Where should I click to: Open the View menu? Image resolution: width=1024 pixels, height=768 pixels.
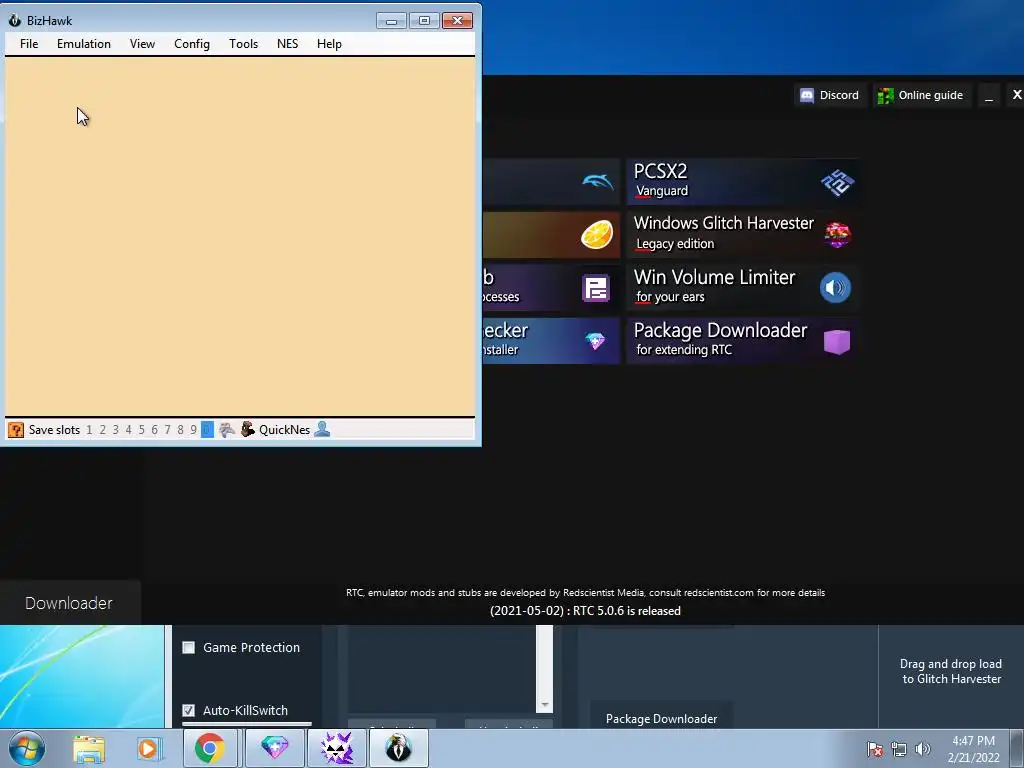pyautogui.click(x=142, y=44)
